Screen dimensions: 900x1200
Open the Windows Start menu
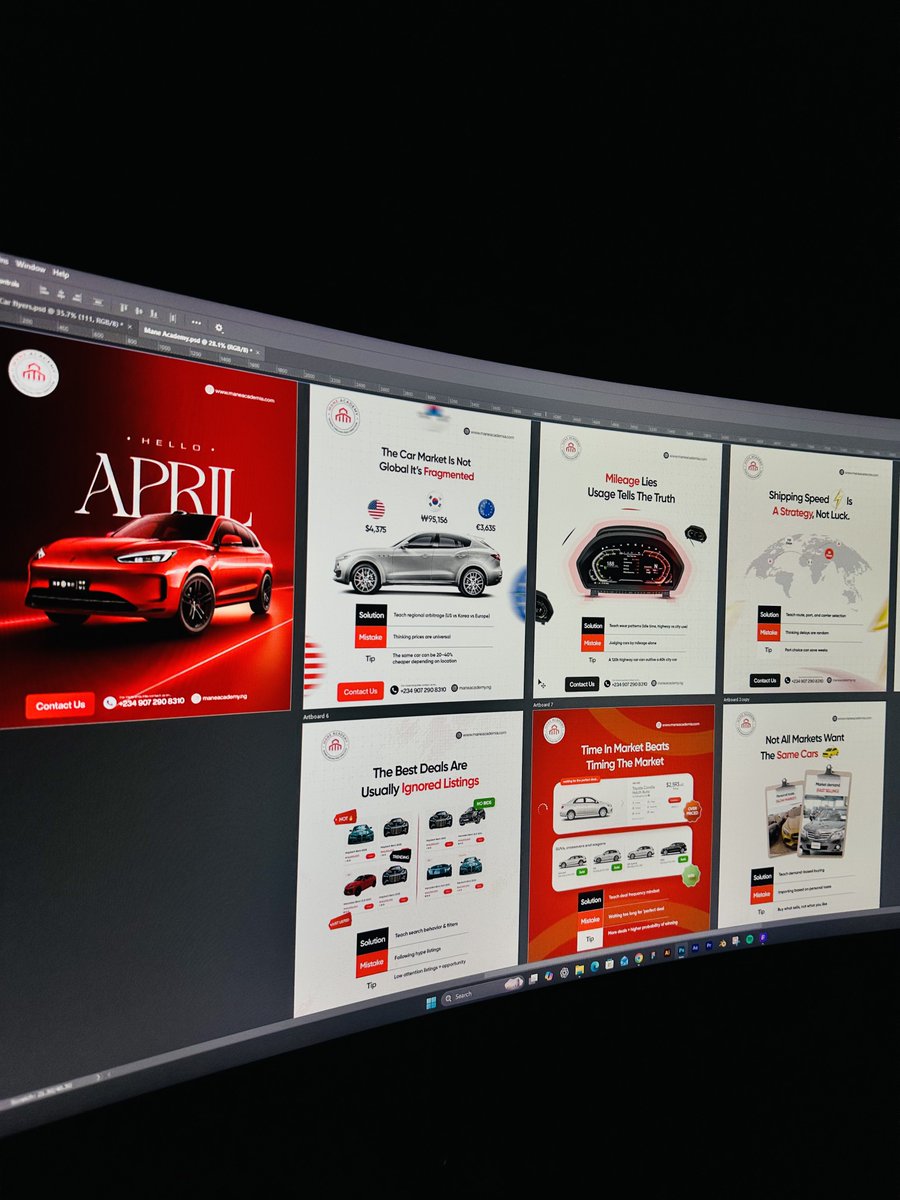tap(431, 1003)
